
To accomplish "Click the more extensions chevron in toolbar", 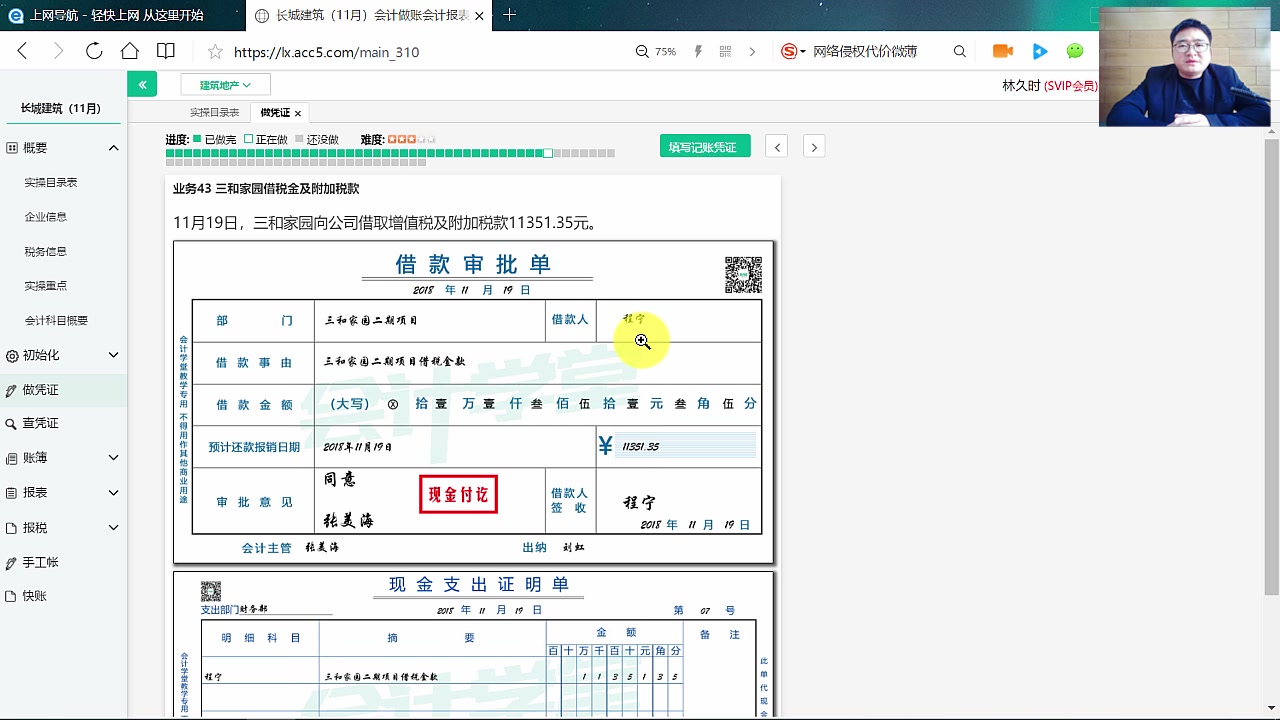I will point(752,52).
